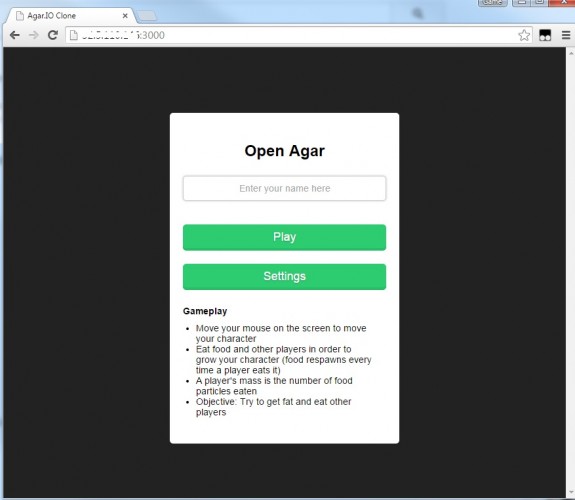This screenshot has width=575, height=500.
Task: Open the Chrome hamburger menu
Action: point(566,35)
